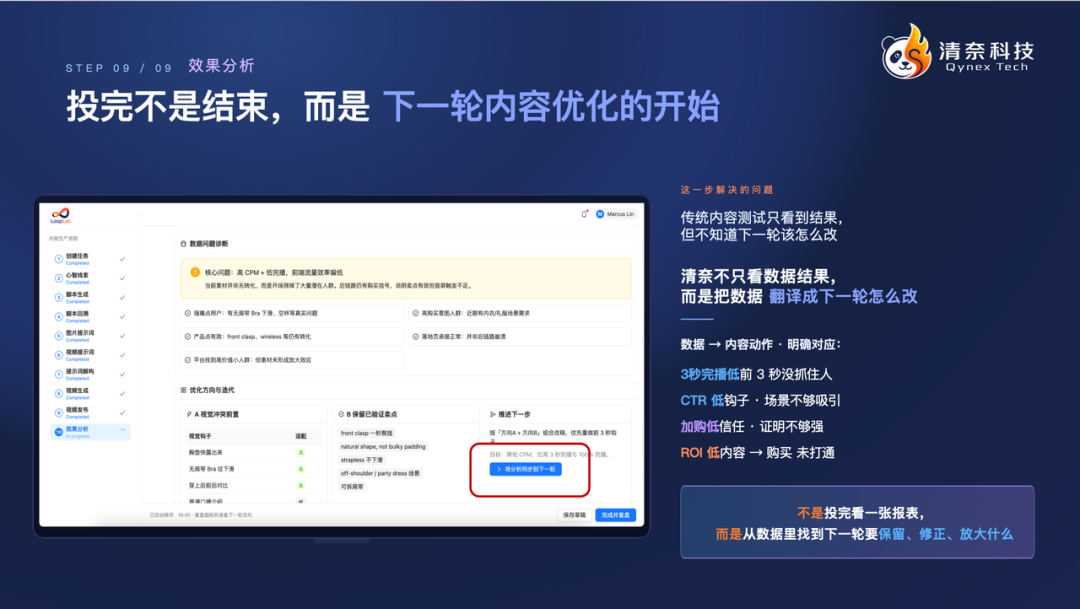Click in-progress spinner icon on 效果分析 step
This screenshot has height=609, width=1080.
pyautogui.click(x=123, y=431)
